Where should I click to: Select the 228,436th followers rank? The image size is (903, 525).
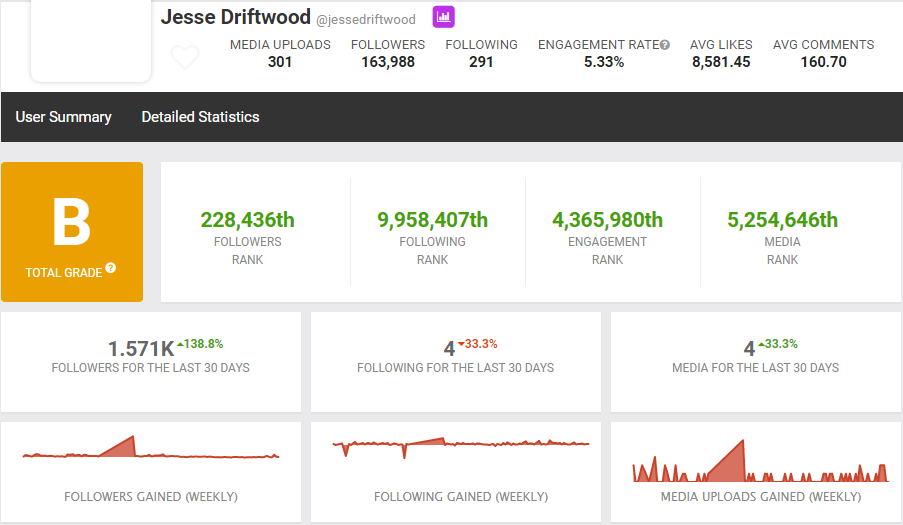click(248, 220)
